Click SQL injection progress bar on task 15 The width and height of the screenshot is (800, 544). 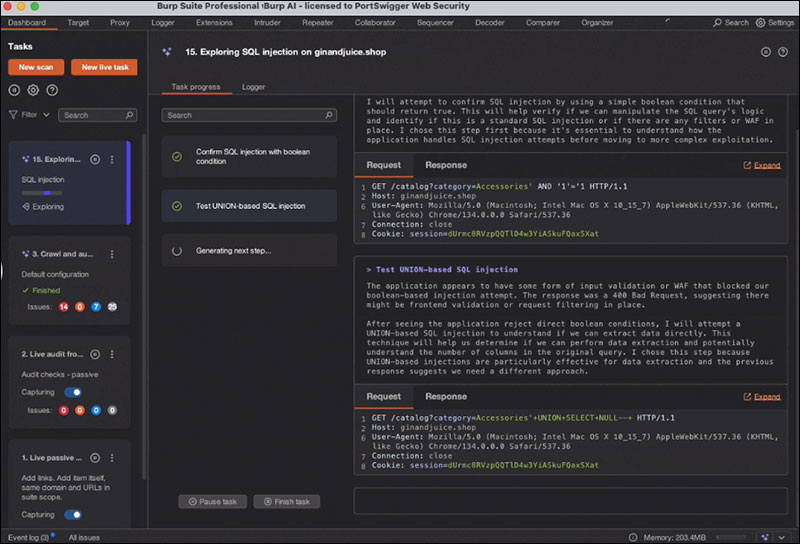click(x=42, y=193)
